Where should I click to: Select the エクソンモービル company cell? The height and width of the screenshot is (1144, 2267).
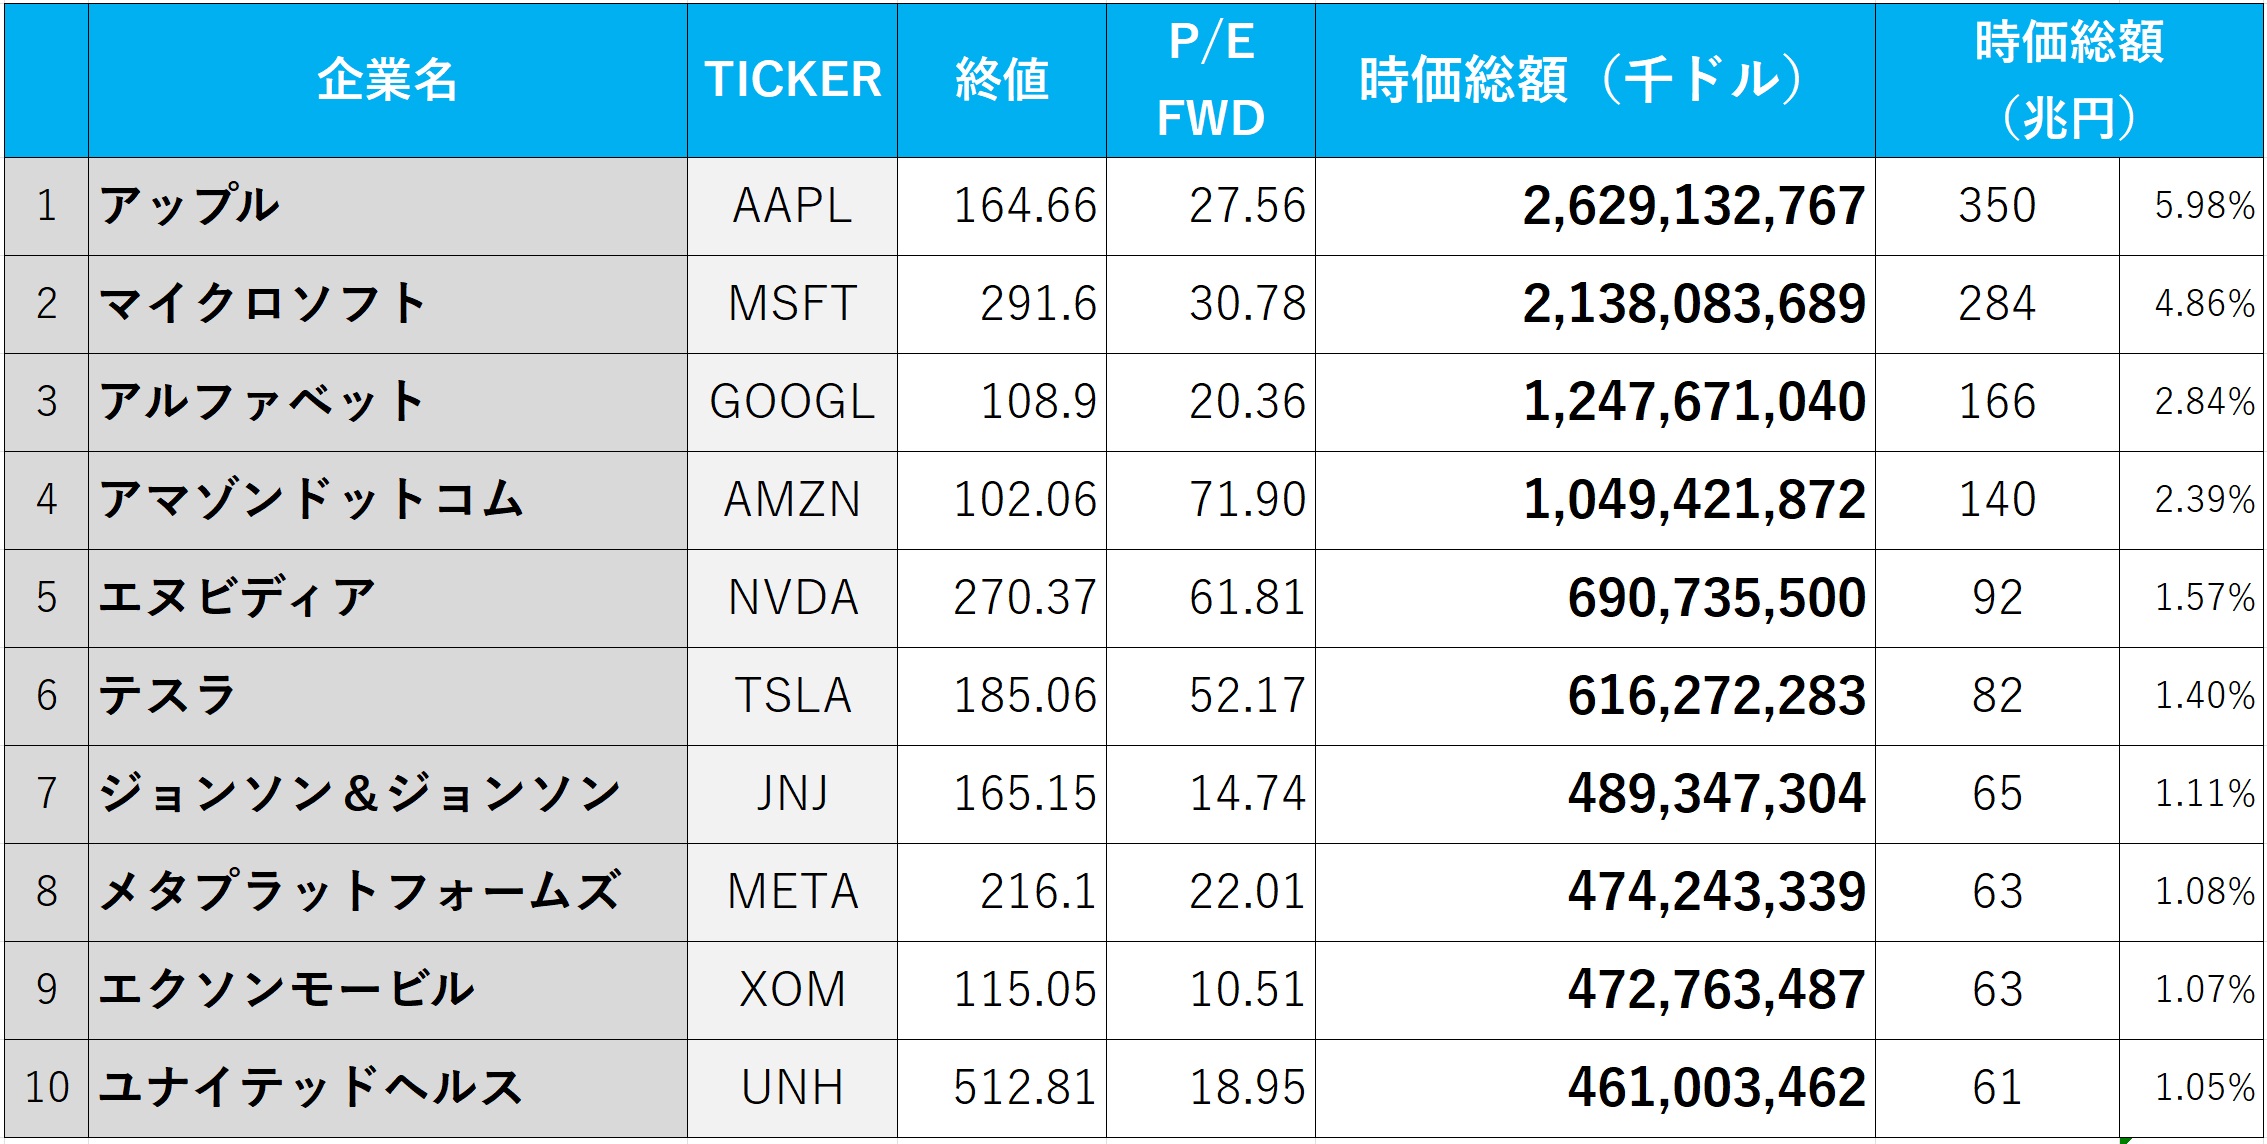[x=387, y=990]
